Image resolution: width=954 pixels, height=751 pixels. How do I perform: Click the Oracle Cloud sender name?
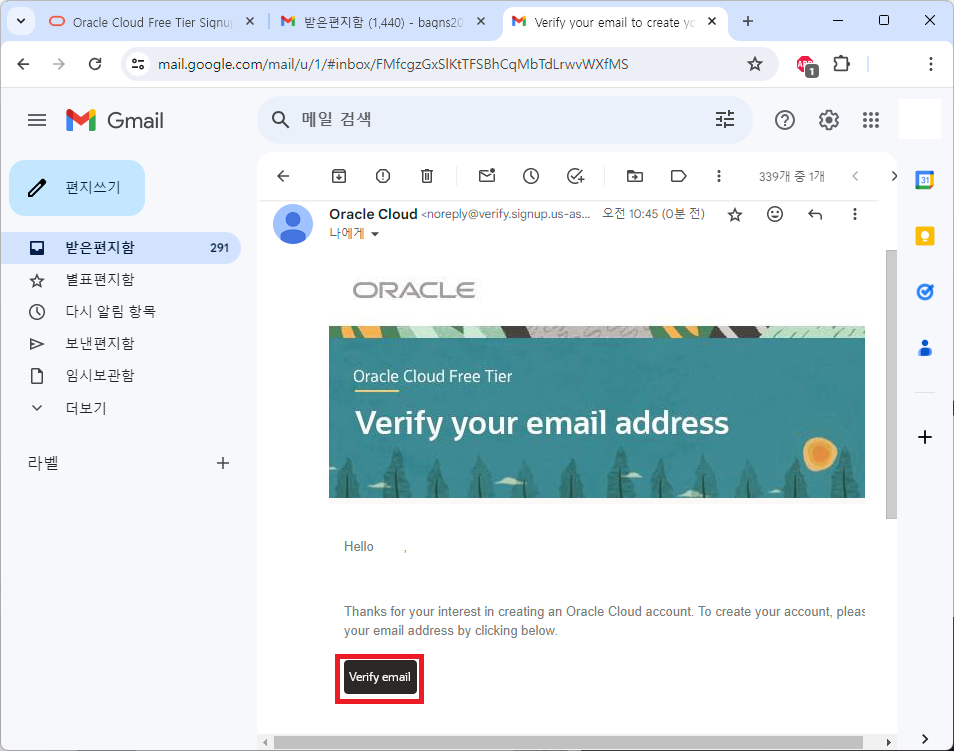point(373,214)
